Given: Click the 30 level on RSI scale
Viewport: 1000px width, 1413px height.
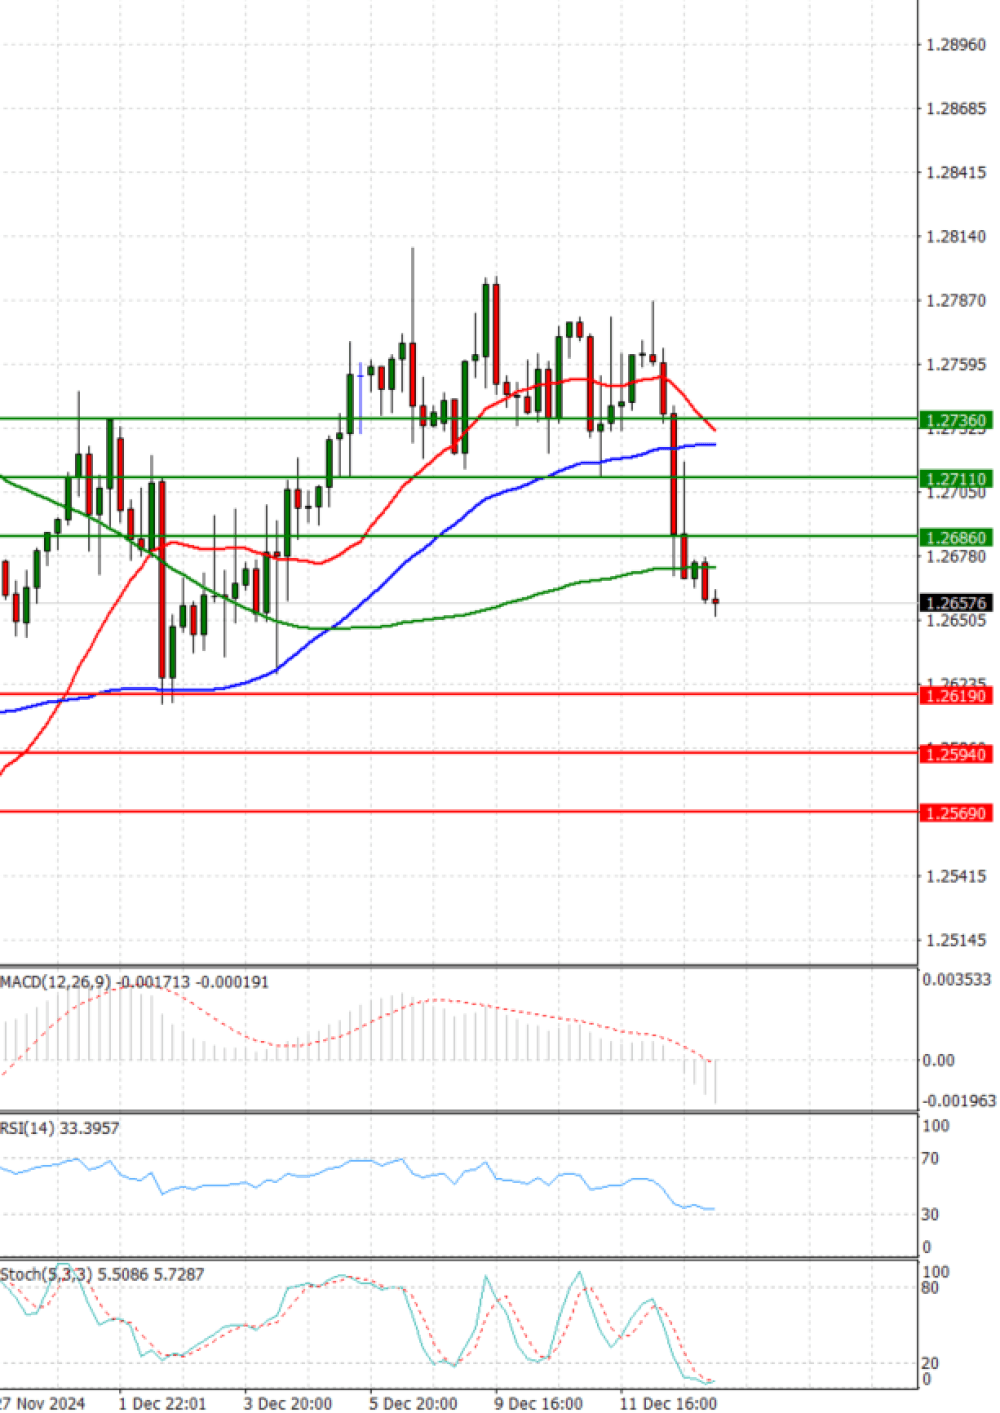Looking at the screenshot, I should [930, 1215].
